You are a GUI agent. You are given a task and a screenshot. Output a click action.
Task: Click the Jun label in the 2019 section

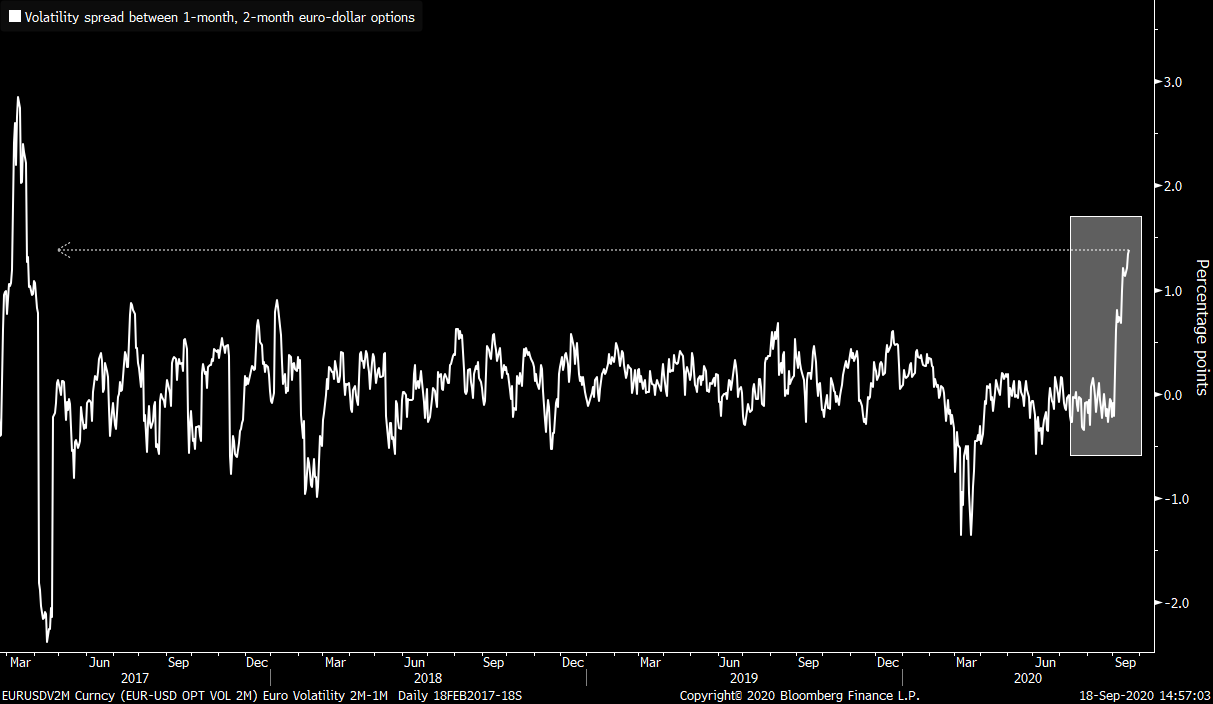tap(729, 662)
